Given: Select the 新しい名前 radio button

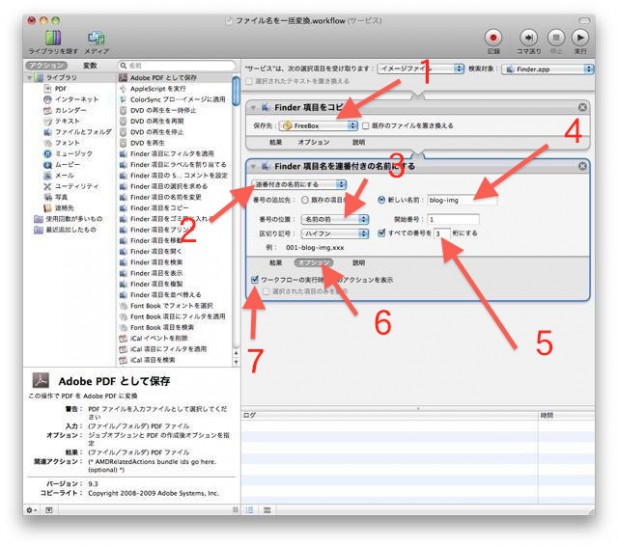Looking at the screenshot, I should (x=381, y=199).
